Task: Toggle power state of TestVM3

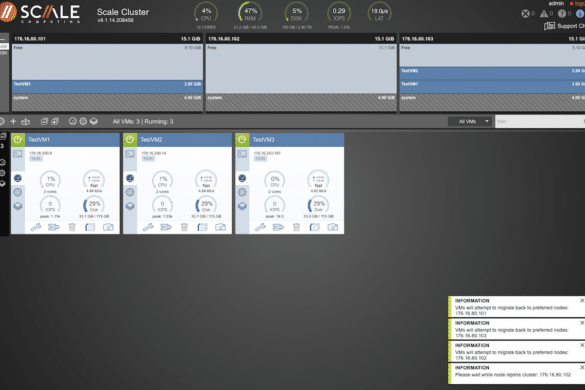Action: tap(242, 140)
